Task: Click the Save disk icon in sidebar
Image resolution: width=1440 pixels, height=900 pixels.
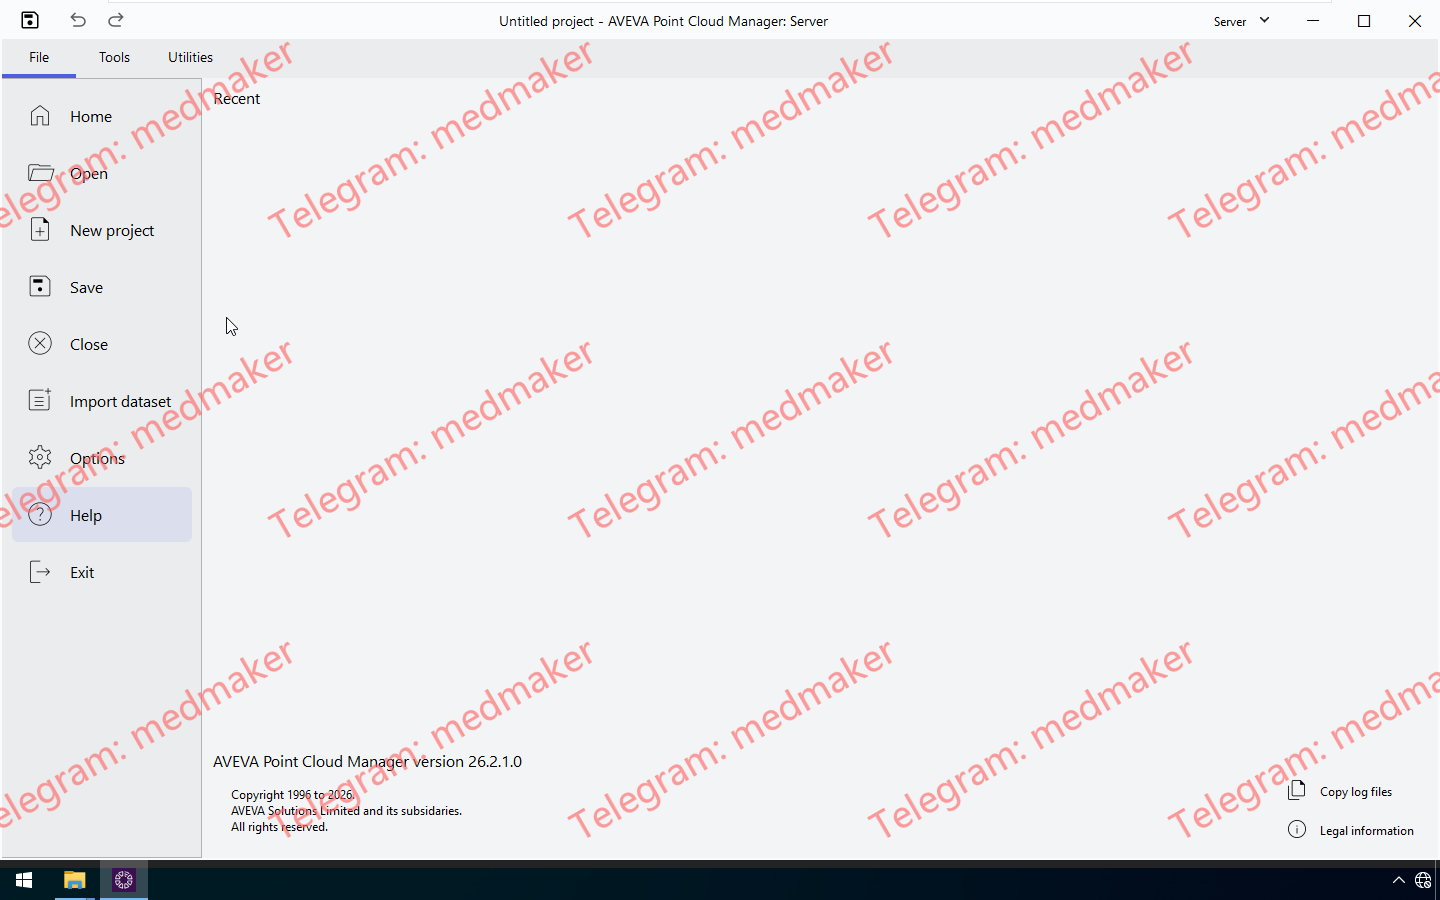Action: pyautogui.click(x=40, y=287)
